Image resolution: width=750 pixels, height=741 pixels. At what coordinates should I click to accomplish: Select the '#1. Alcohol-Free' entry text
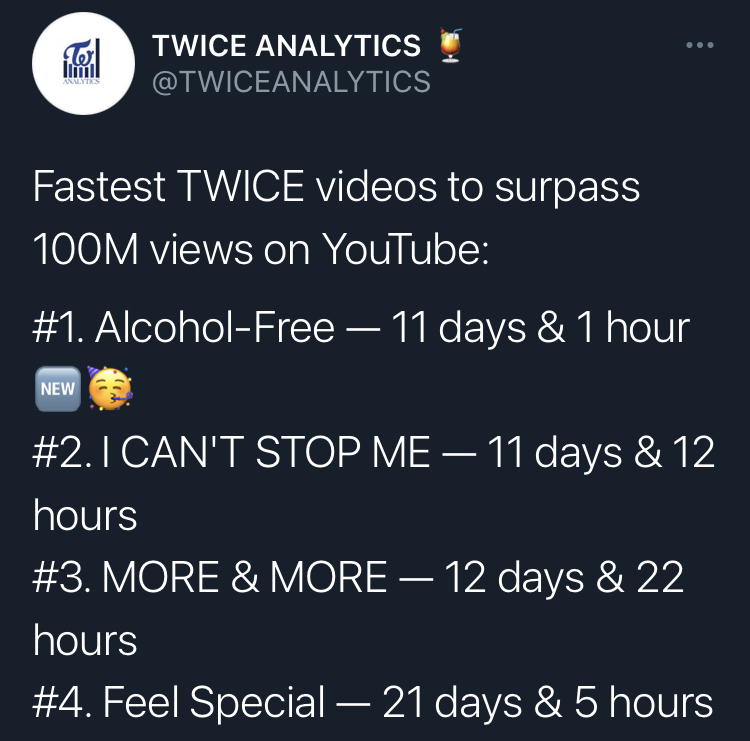[x=184, y=328]
